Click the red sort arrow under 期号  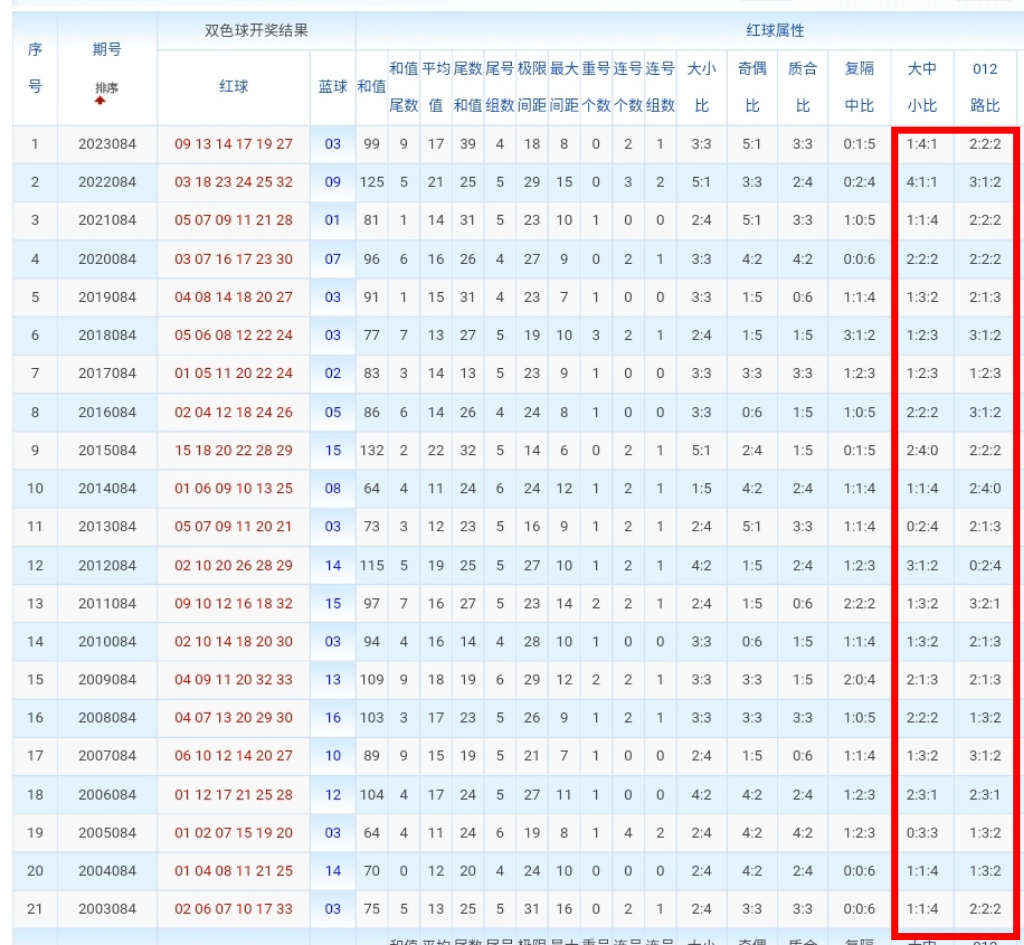point(100,101)
